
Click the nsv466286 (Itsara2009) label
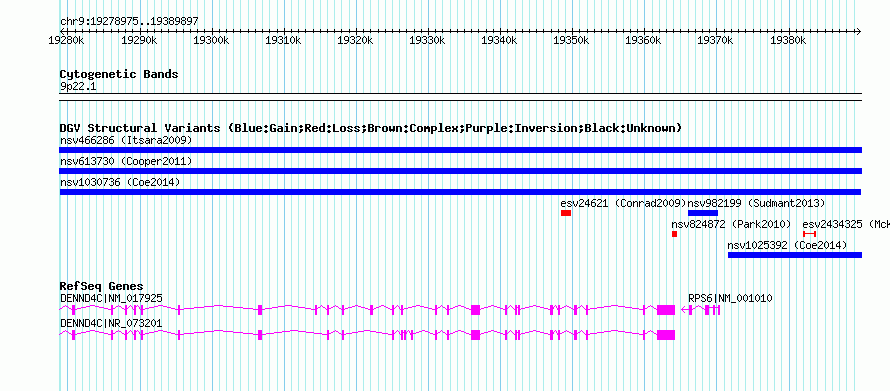point(126,140)
